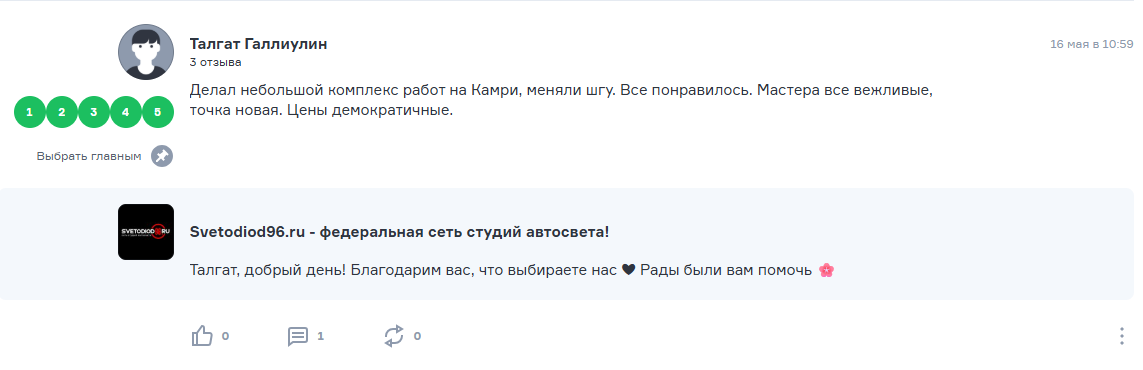Viewport: 1143px width, 370px height.
Task: Click the comment counter showing 1
Action: (x=321, y=336)
